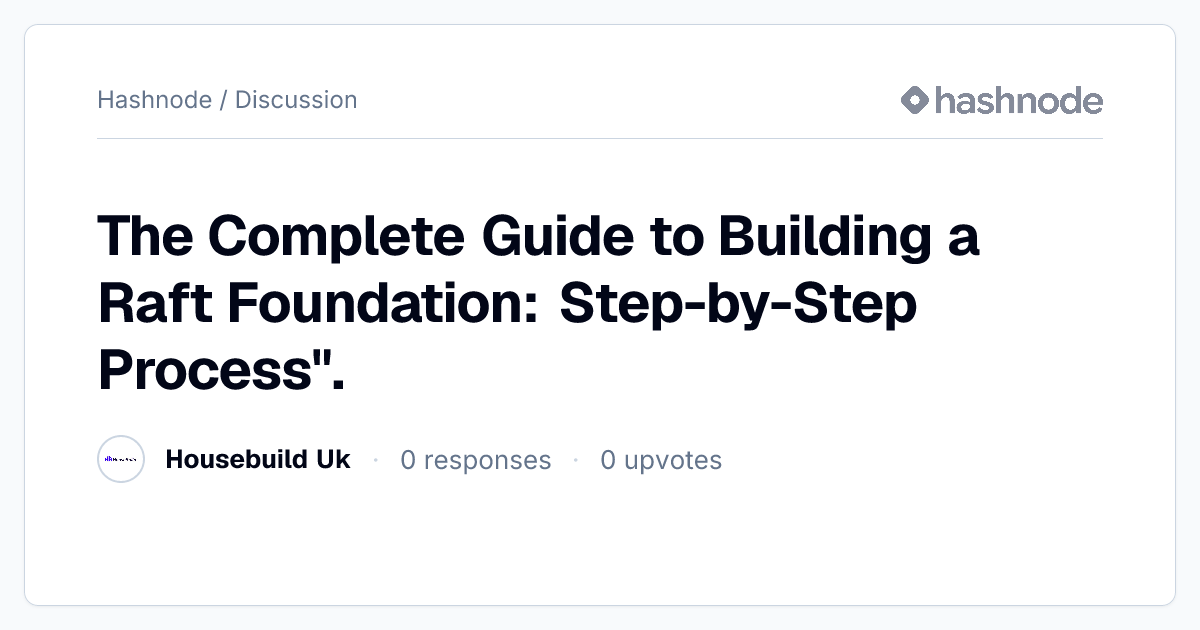
Task: Click the dot separator before 0 upvotes
Action: (x=575, y=460)
